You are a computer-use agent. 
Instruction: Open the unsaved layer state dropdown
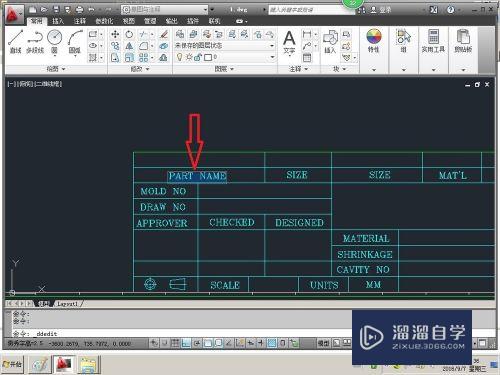click(x=225, y=45)
